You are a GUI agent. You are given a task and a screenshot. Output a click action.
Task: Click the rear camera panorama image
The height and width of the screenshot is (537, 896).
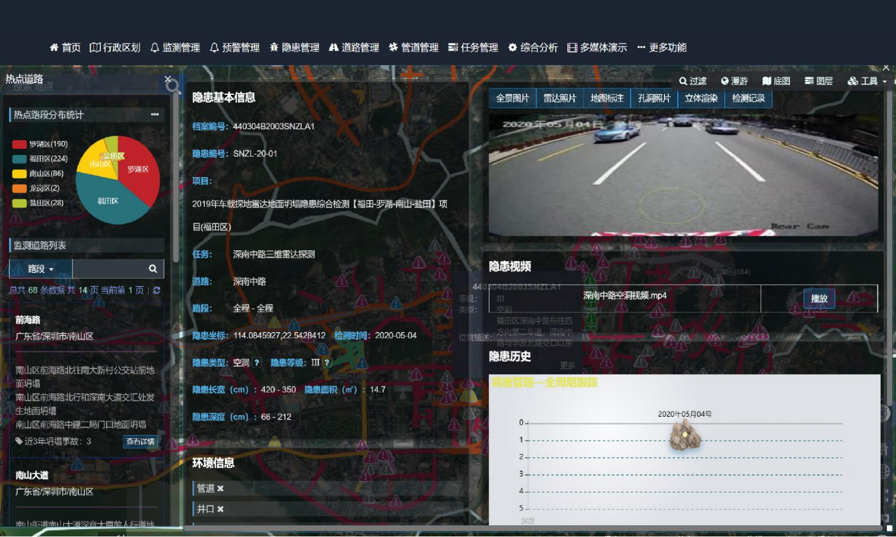(683, 173)
